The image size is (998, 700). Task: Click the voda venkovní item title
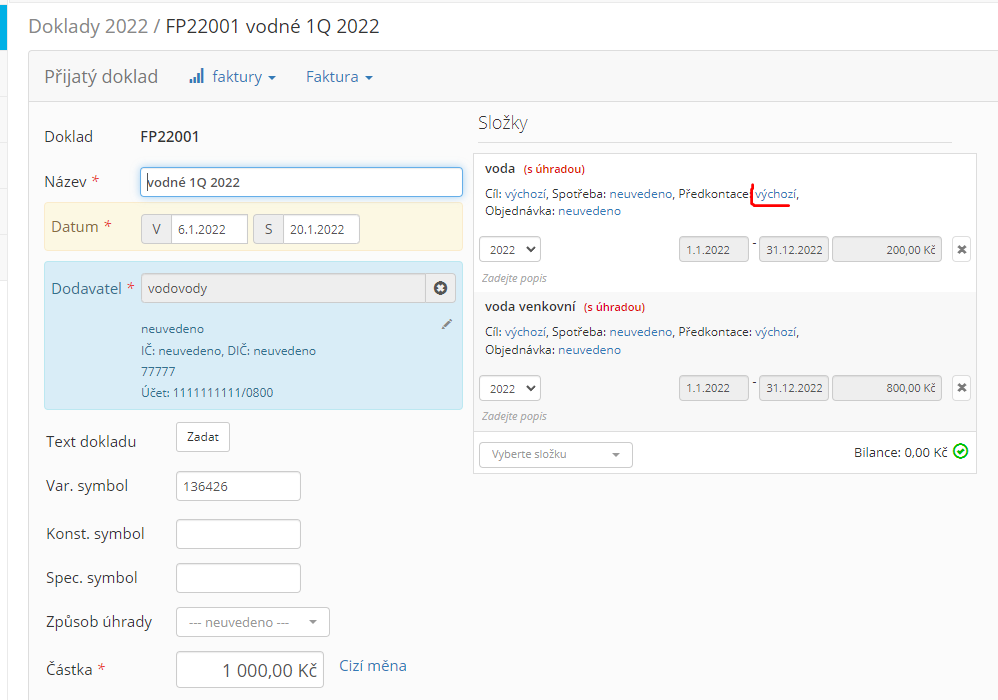pos(530,307)
